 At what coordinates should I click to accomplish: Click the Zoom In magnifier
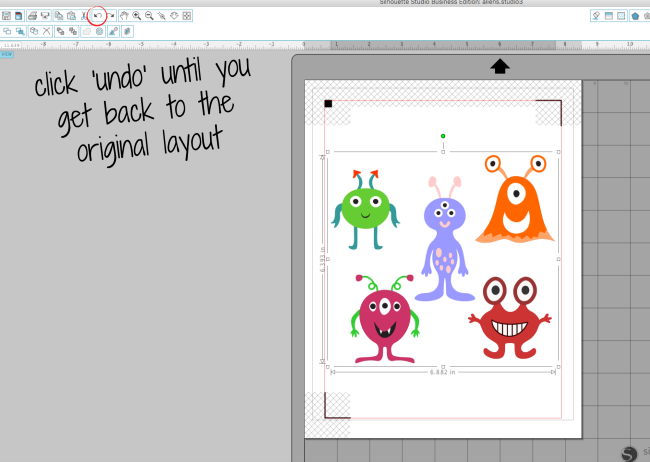[x=136, y=16]
